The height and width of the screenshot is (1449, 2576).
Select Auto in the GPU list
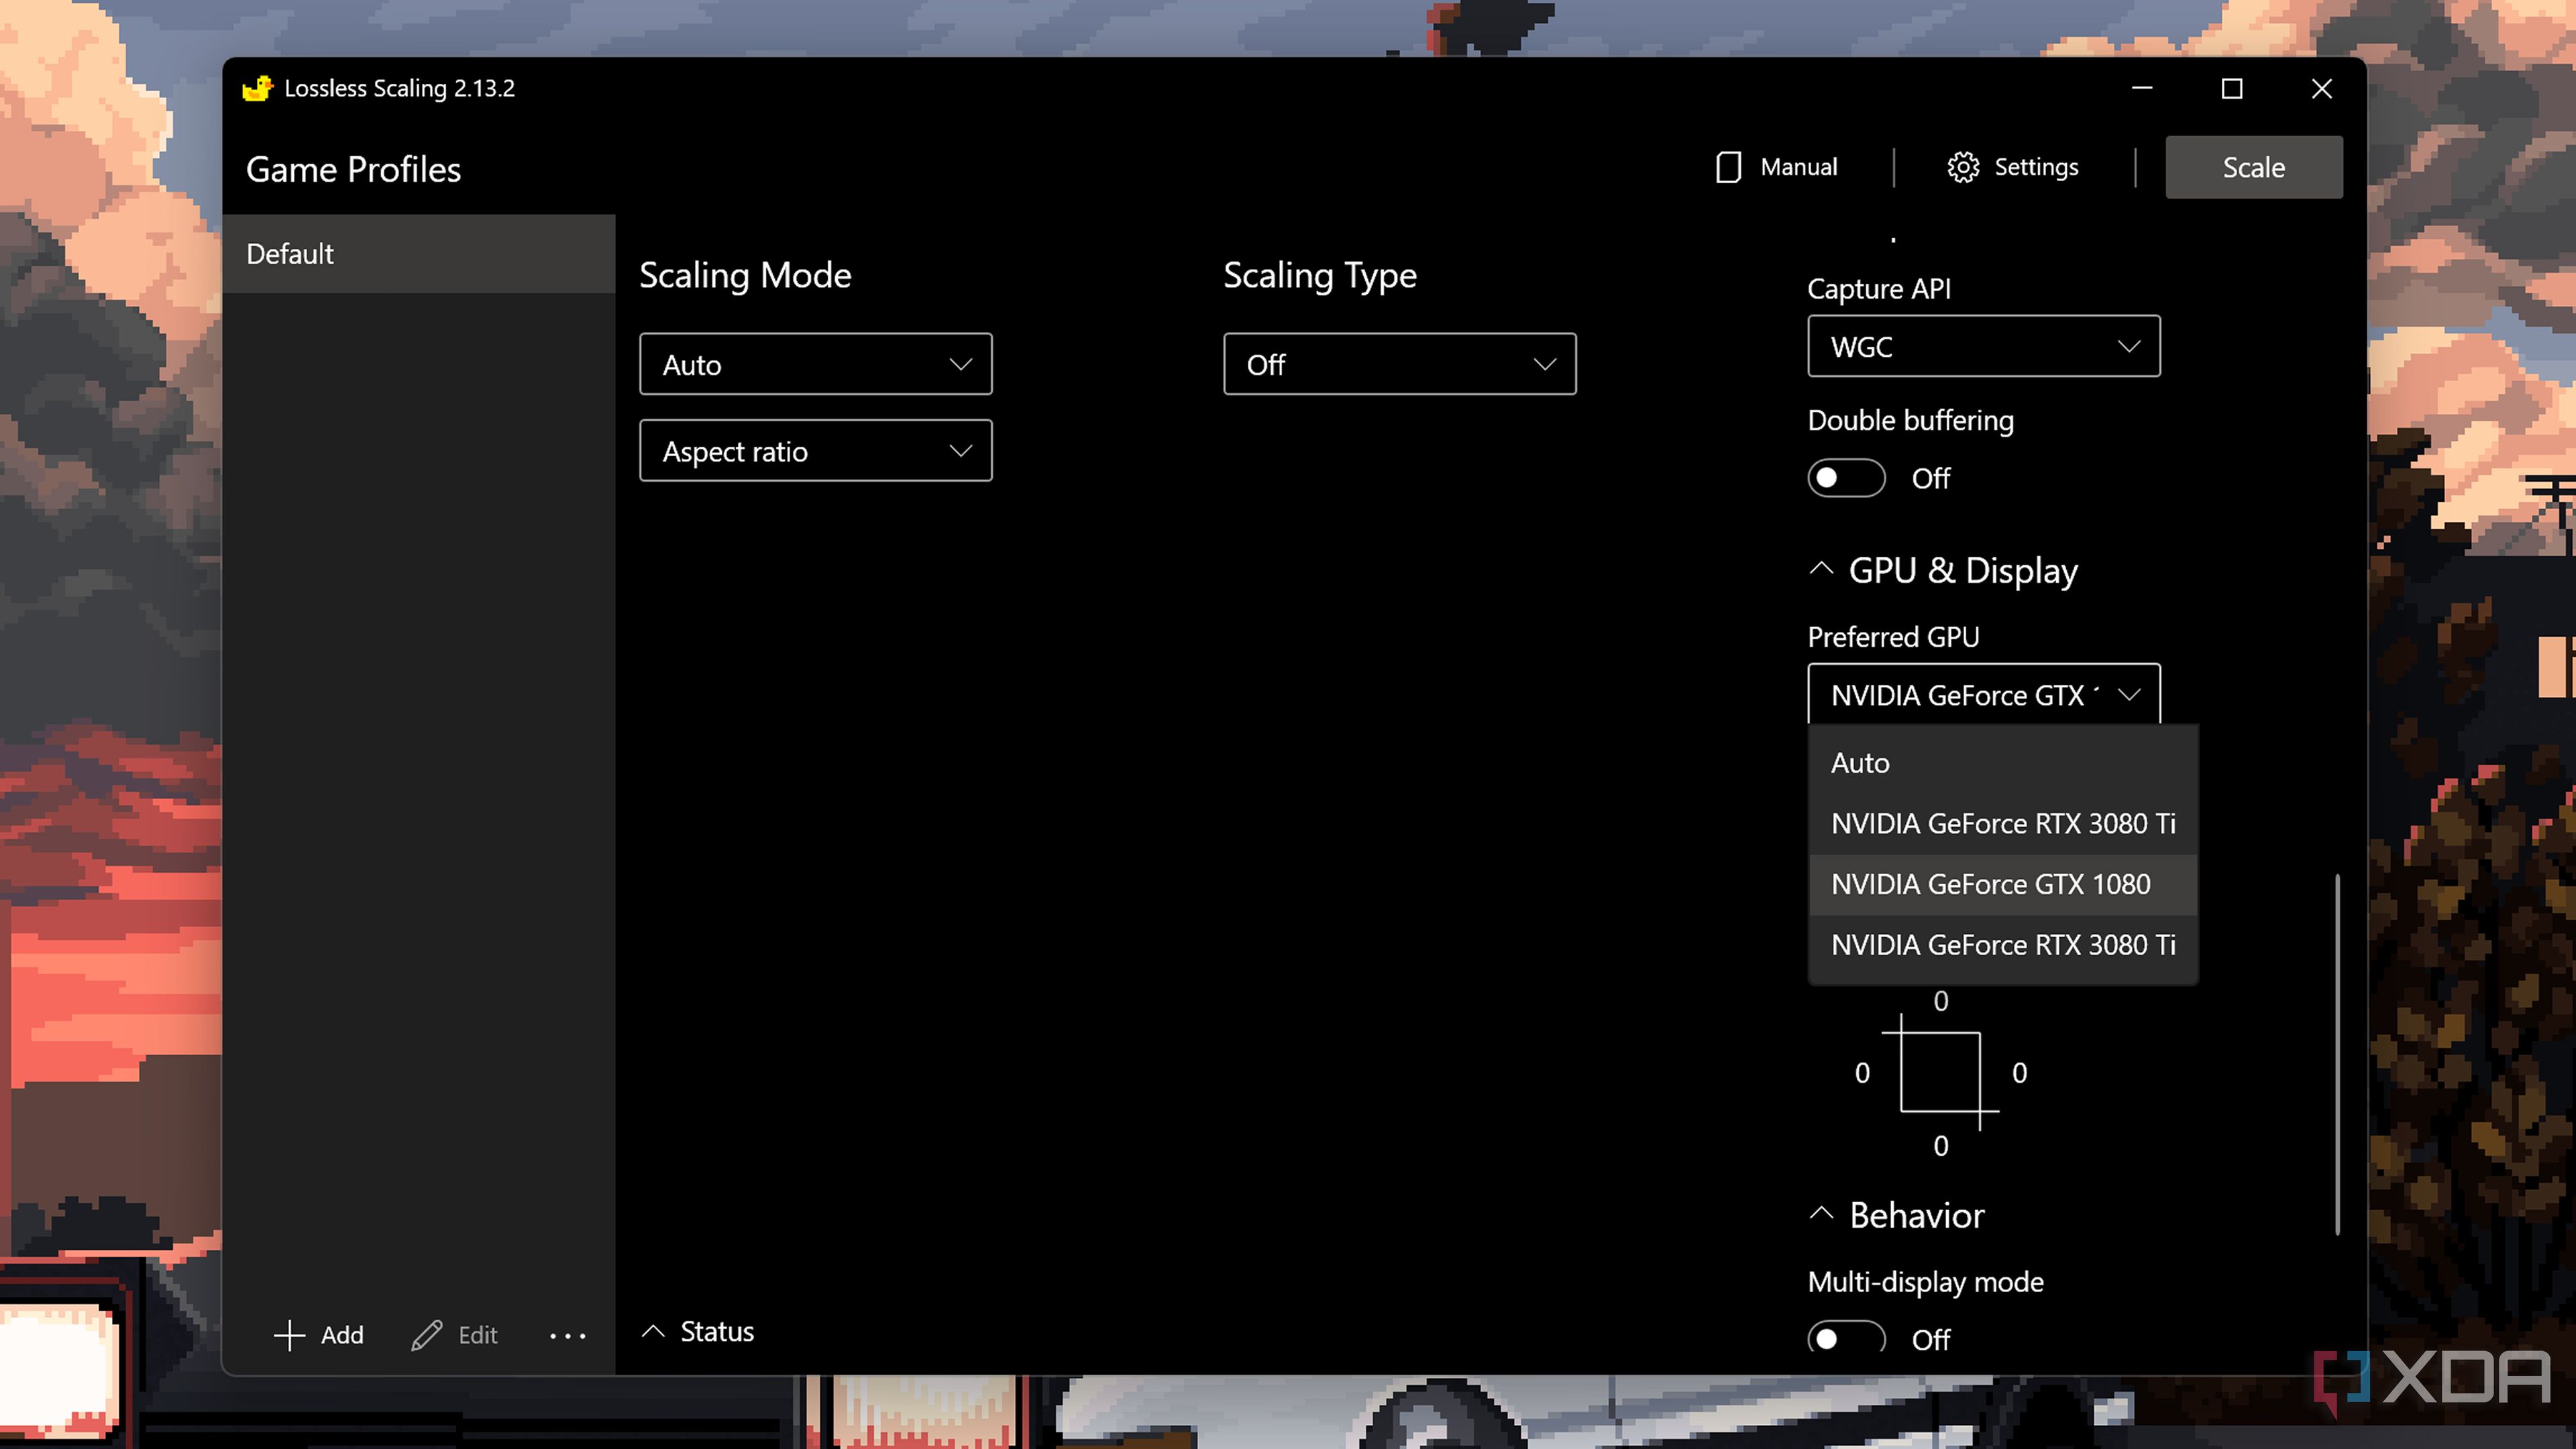1860,763
